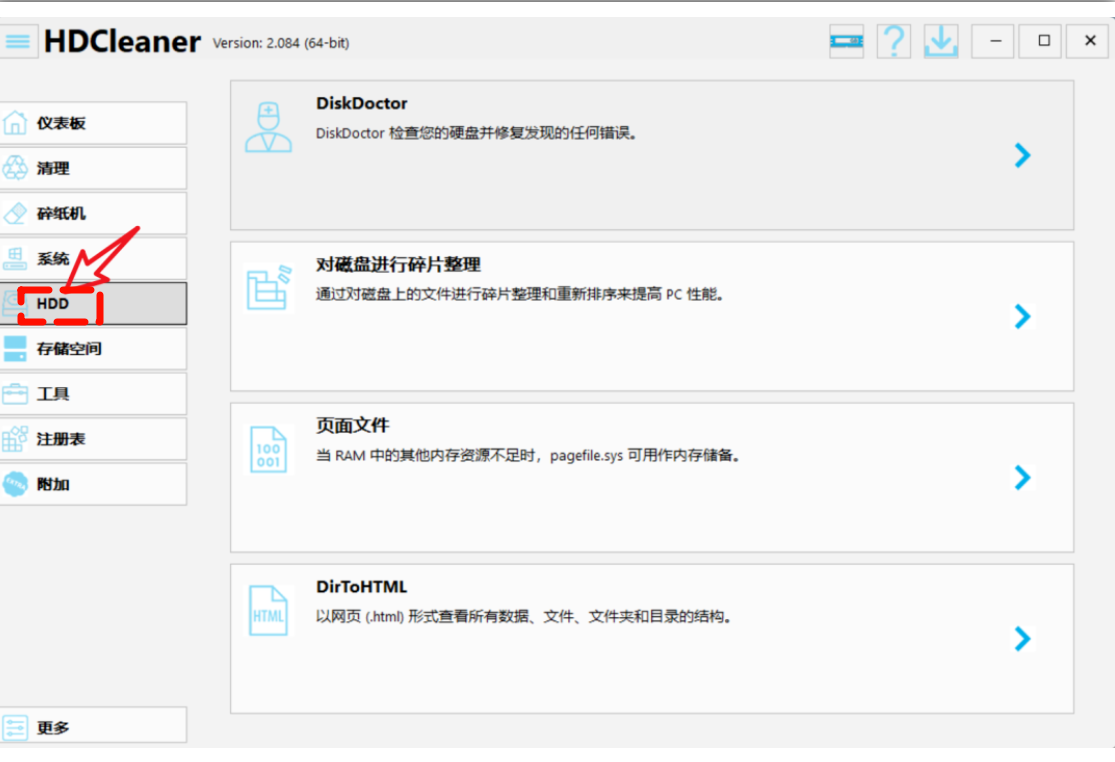Select the pagefile 100001 document icon
1115x762 pixels.
pyautogui.click(x=267, y=450)
